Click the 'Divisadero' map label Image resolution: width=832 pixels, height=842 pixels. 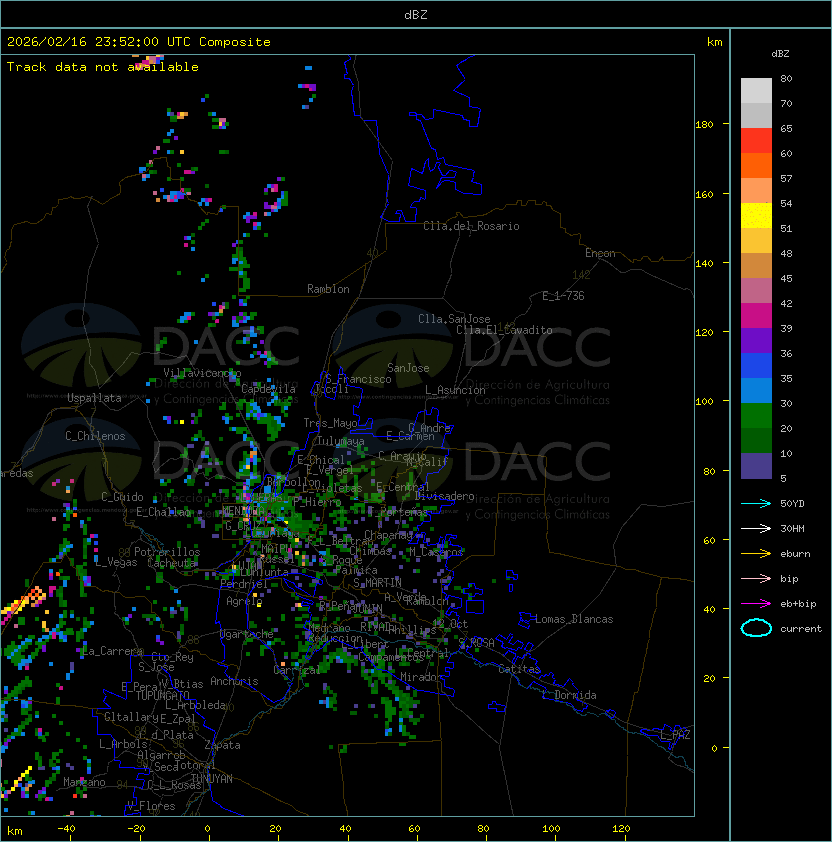(444, 496)
